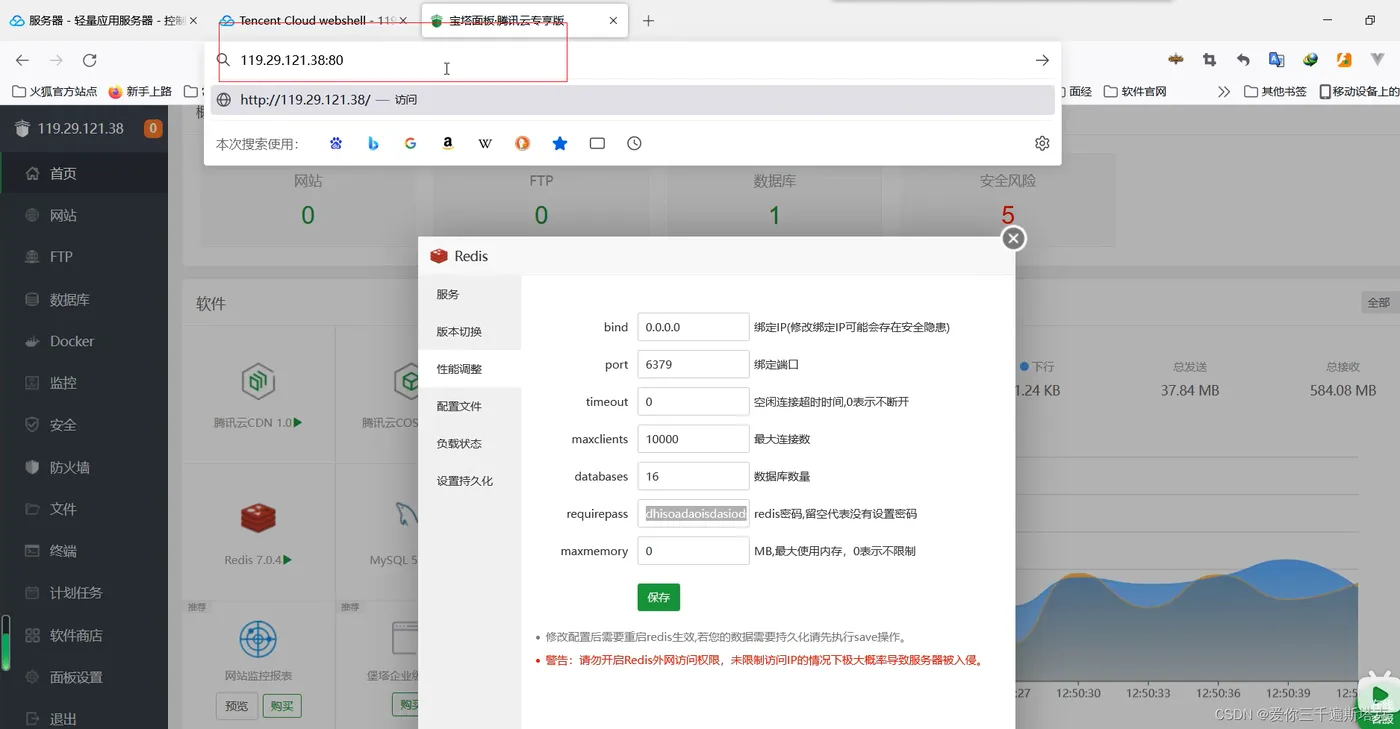This screenshot has height=729, width=1400.
Task: Click the browser back arrow
Action: tap(22, 60)
